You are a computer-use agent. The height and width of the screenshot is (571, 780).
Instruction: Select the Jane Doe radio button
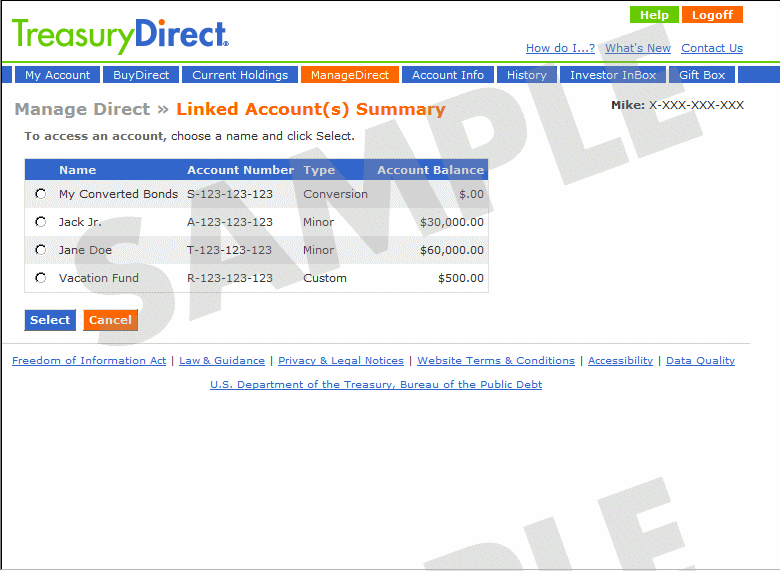click(x=41, y=250)
